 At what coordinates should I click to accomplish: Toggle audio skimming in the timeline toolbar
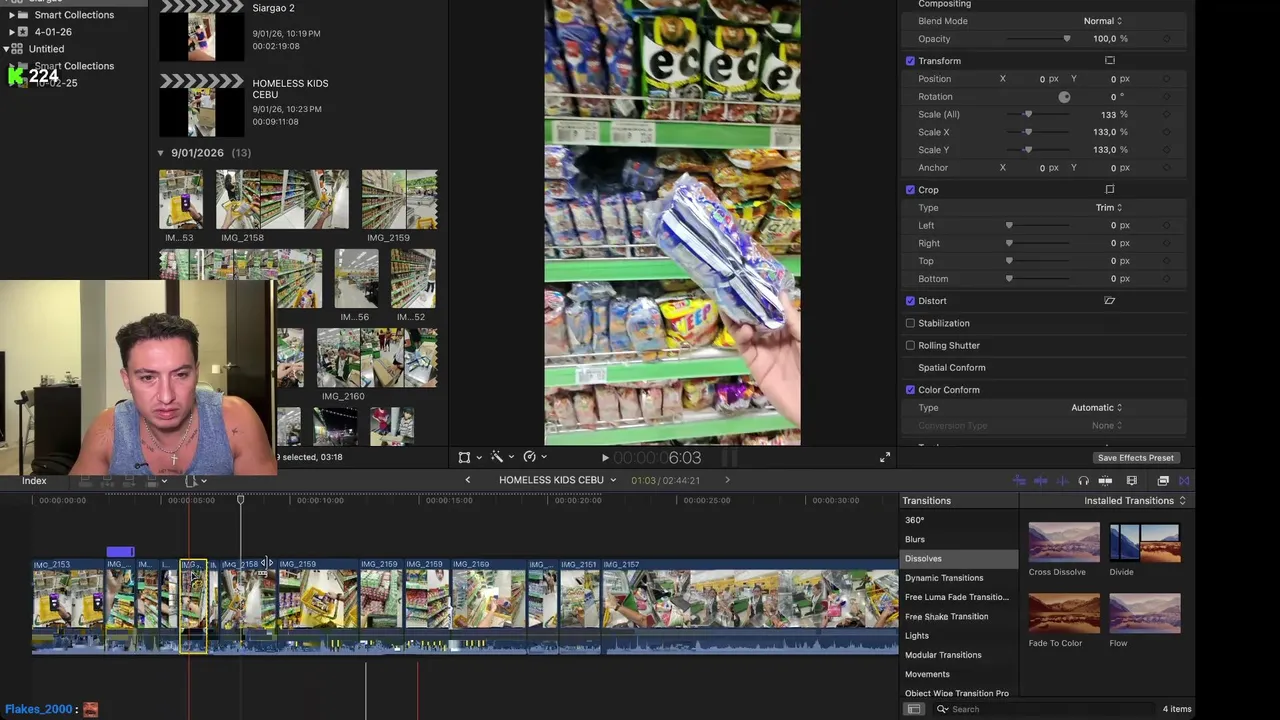click(x=1041, y=481)
